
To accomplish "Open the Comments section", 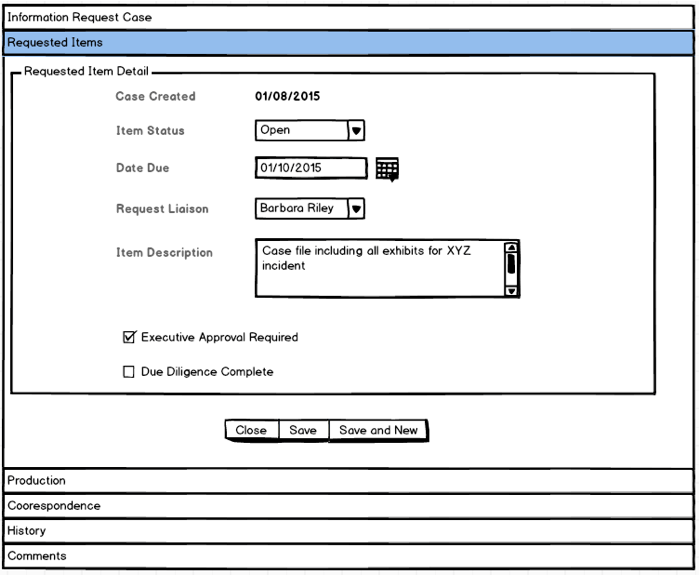I will tap(348, 556).
